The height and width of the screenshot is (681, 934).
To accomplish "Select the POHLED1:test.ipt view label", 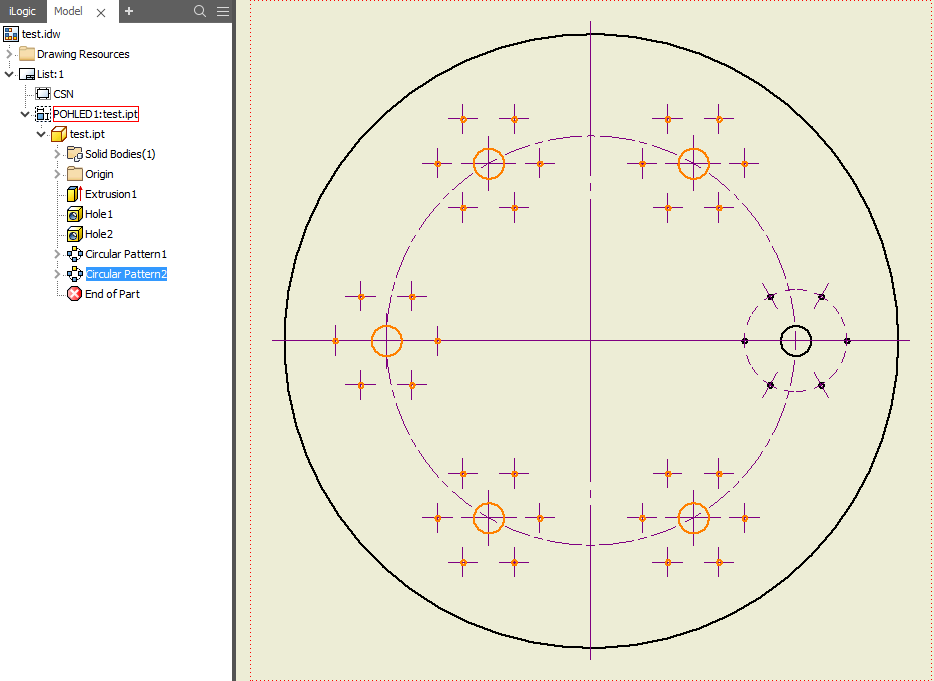I will point(96,114).
